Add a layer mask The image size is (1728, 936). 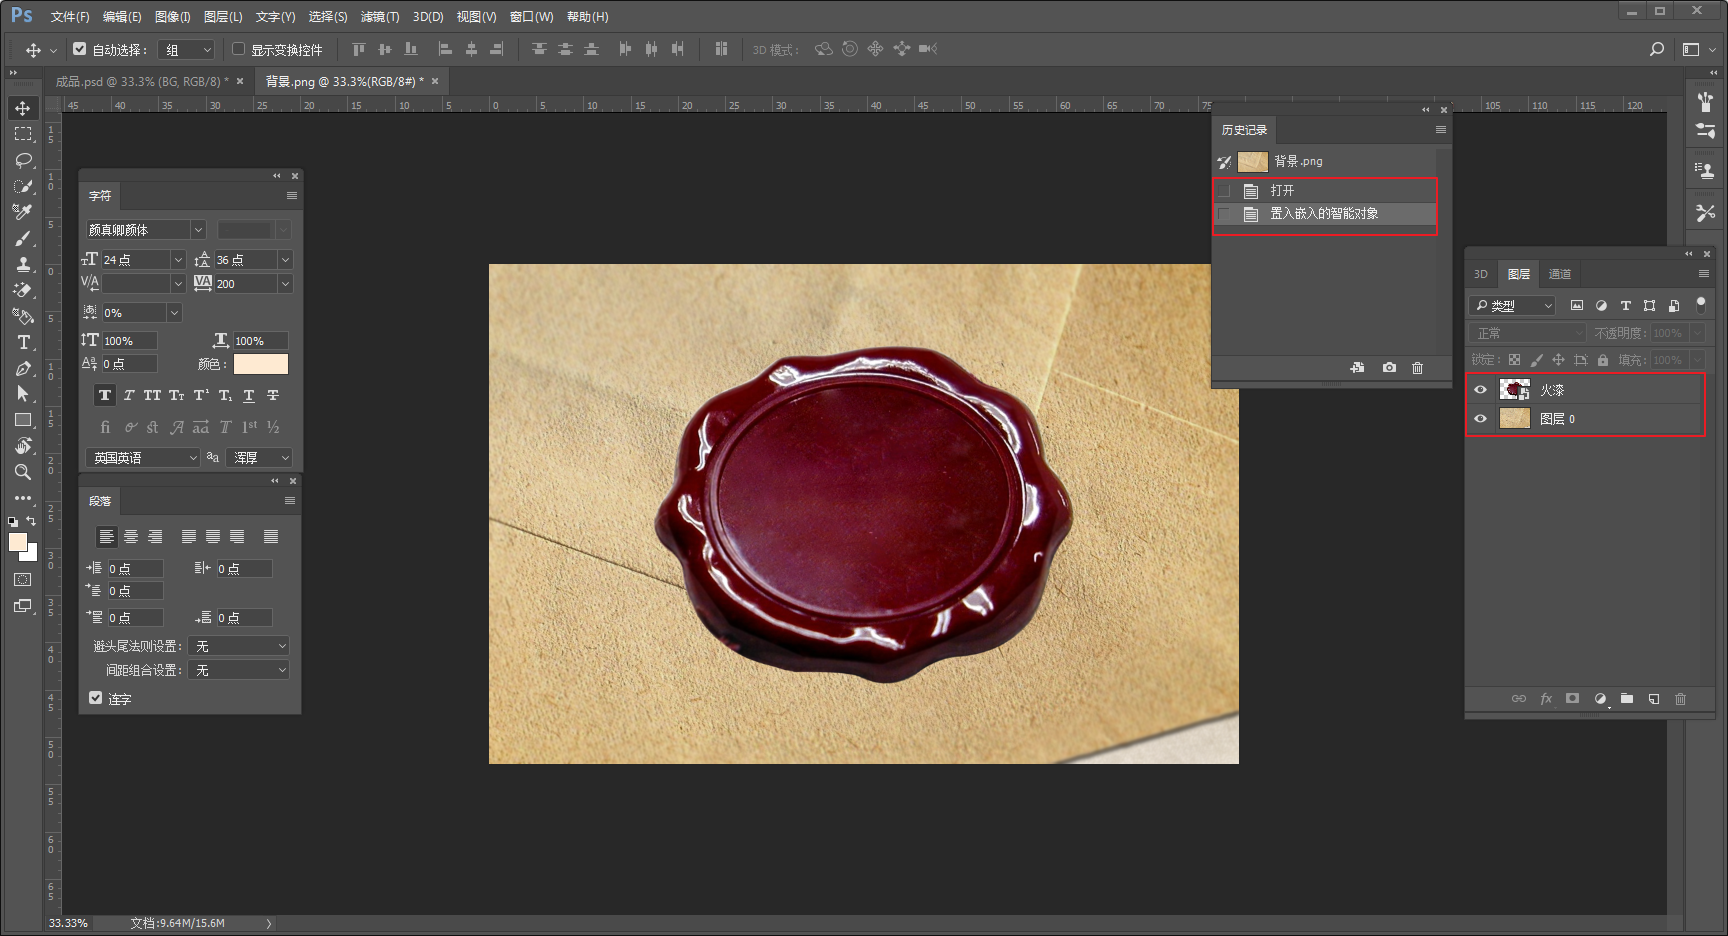click(1573, 699)
